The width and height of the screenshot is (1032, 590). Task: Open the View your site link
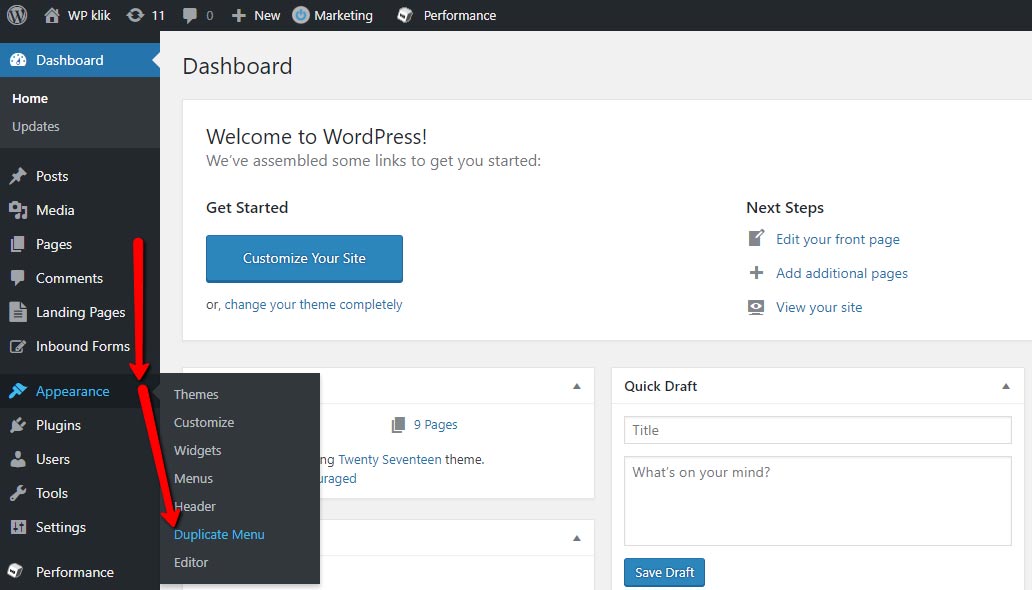(819, 308)
